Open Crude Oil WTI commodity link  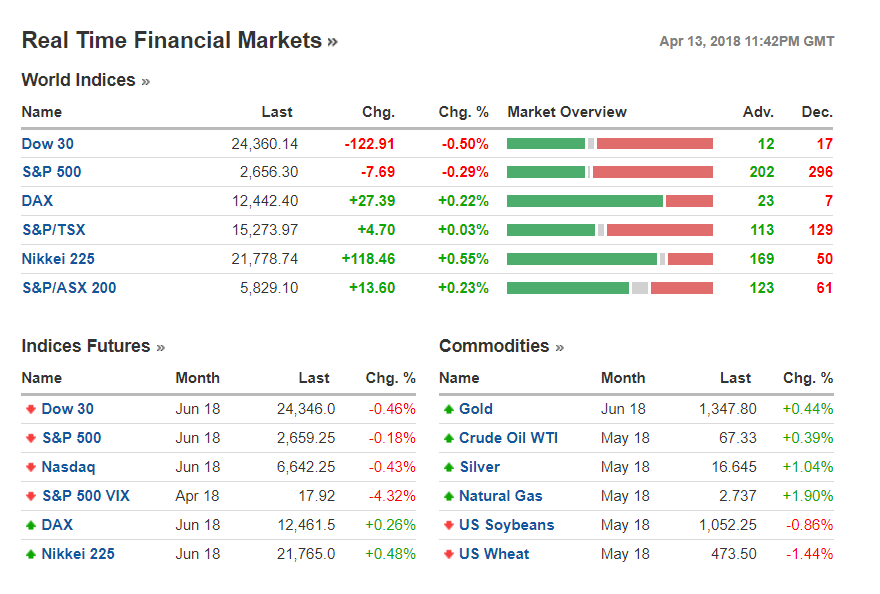(x=508, y=438)
